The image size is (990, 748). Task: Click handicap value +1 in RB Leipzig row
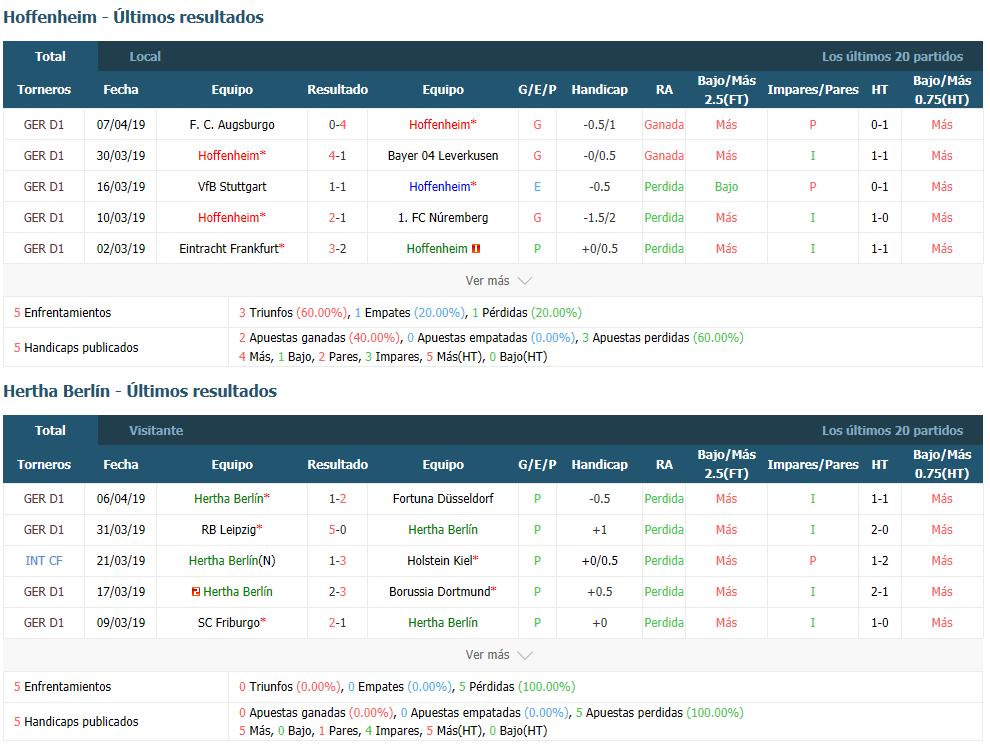pyautogui.click(x=599, y=530)
